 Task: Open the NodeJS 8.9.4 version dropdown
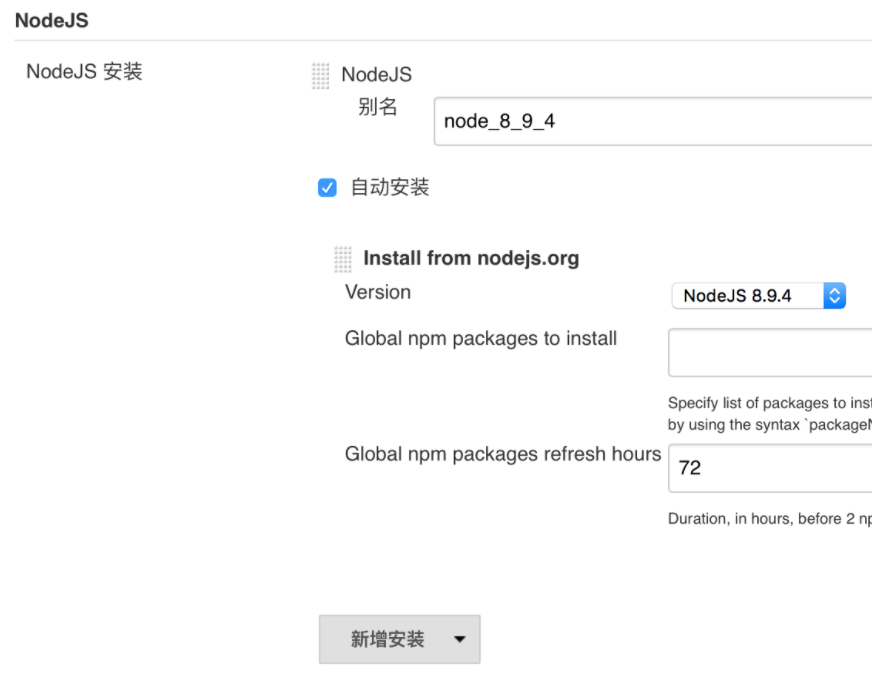click(759, 296)
